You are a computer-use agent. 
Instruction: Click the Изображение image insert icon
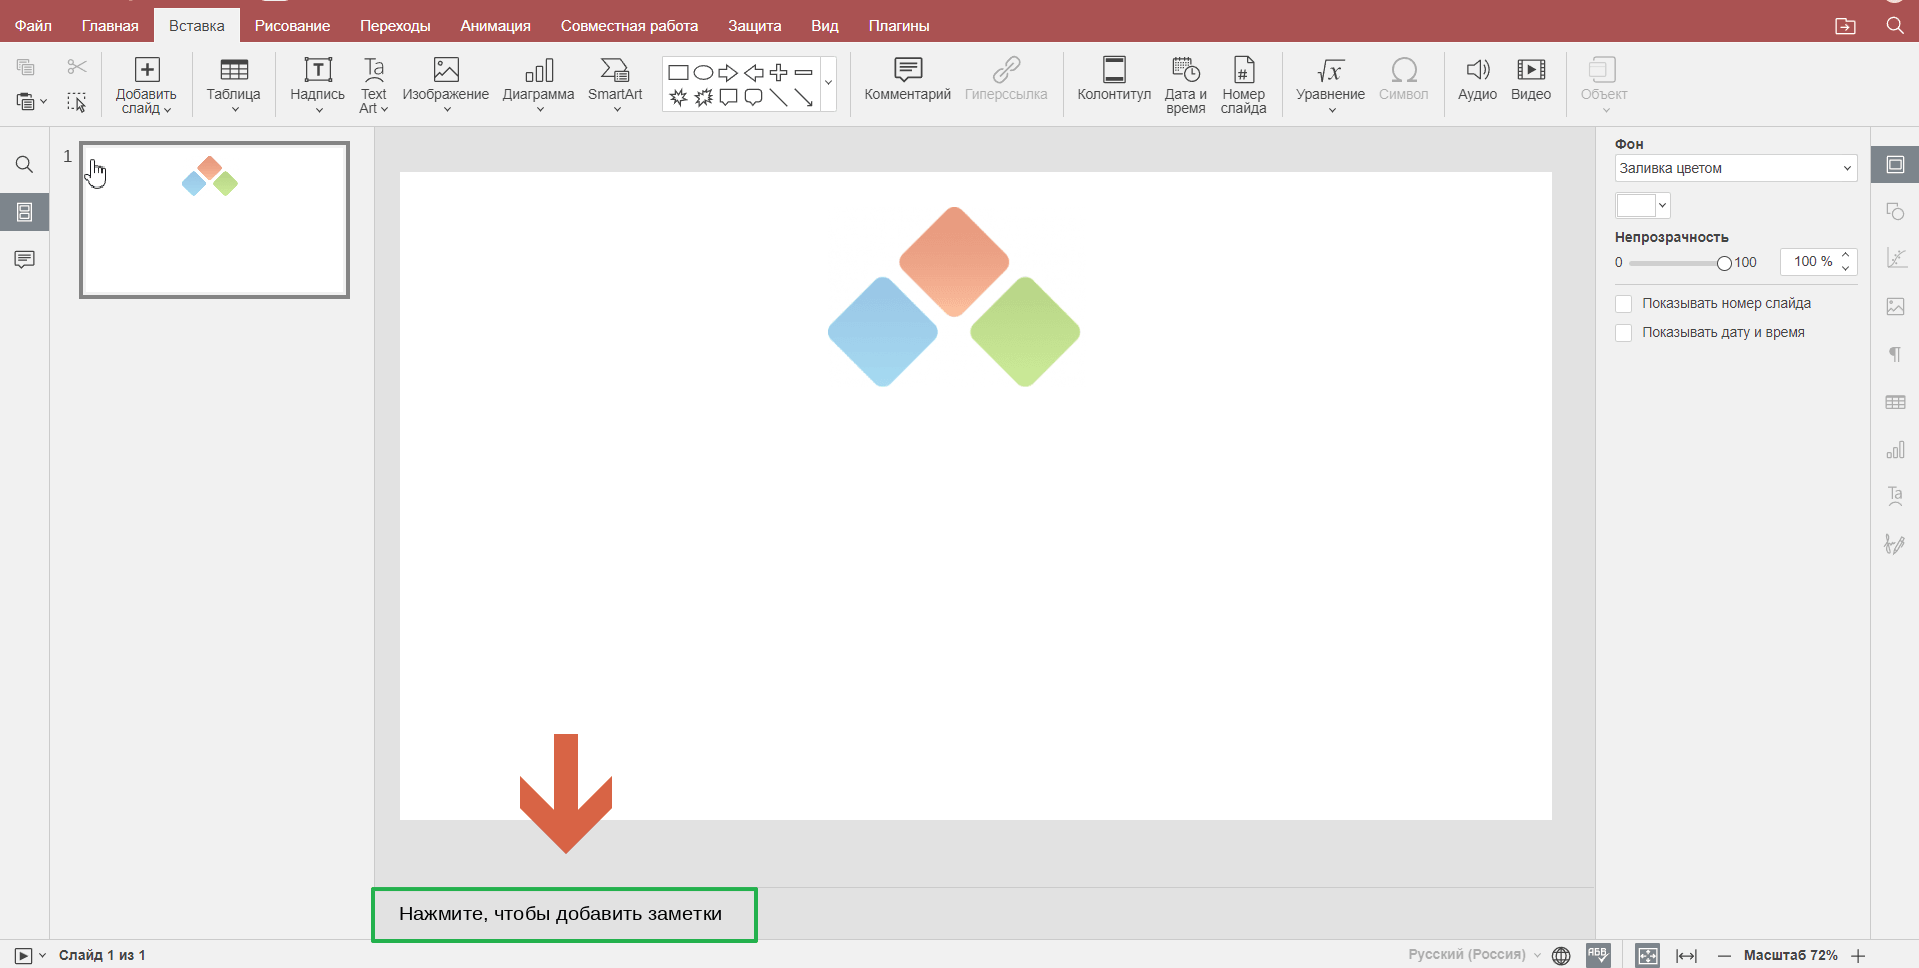click(x=445, y=70)
